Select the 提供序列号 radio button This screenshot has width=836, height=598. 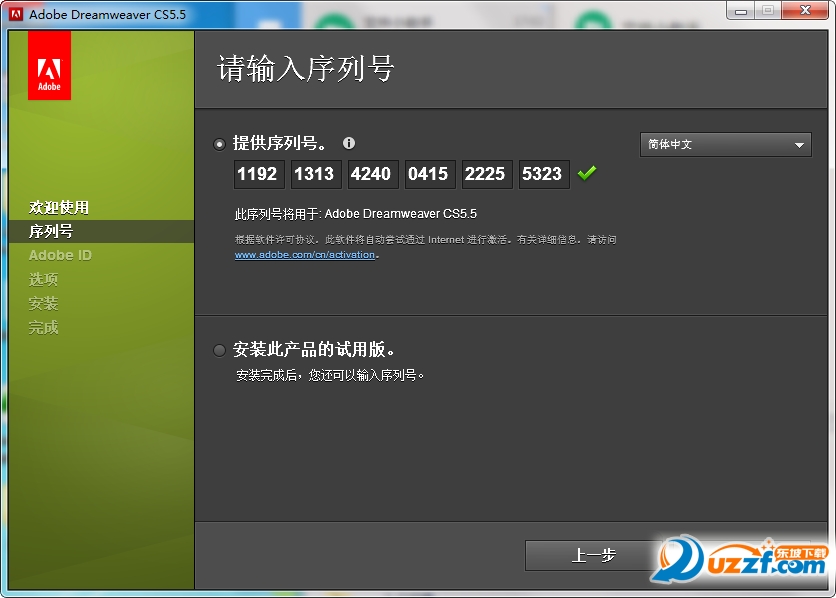click(219, 144)
